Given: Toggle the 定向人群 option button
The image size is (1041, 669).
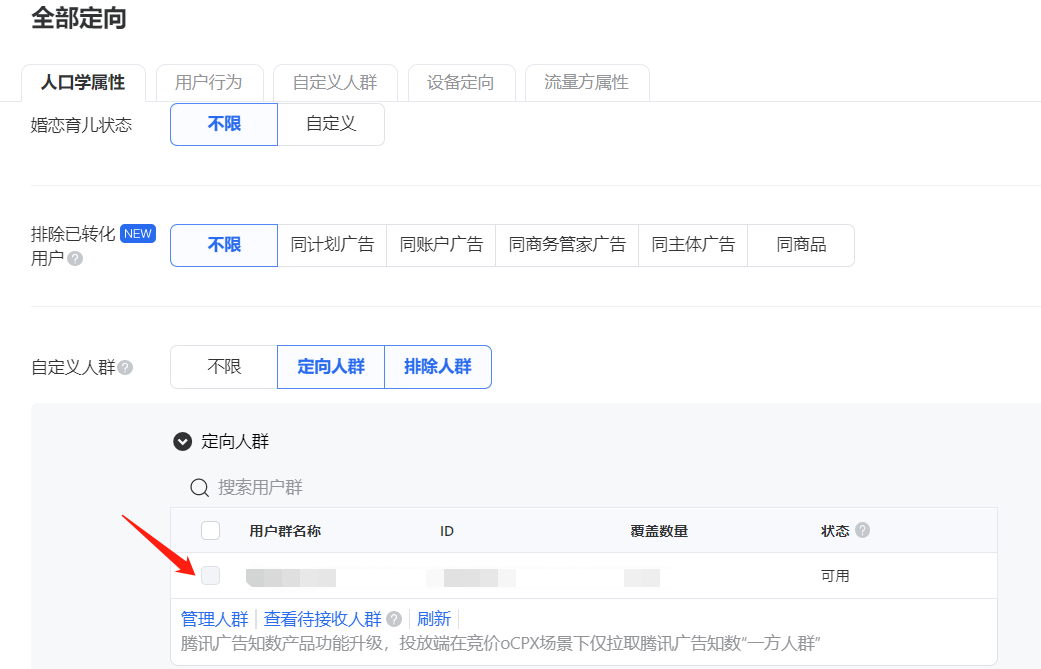Looking at the screenshot, I should (x=331, y=366).
